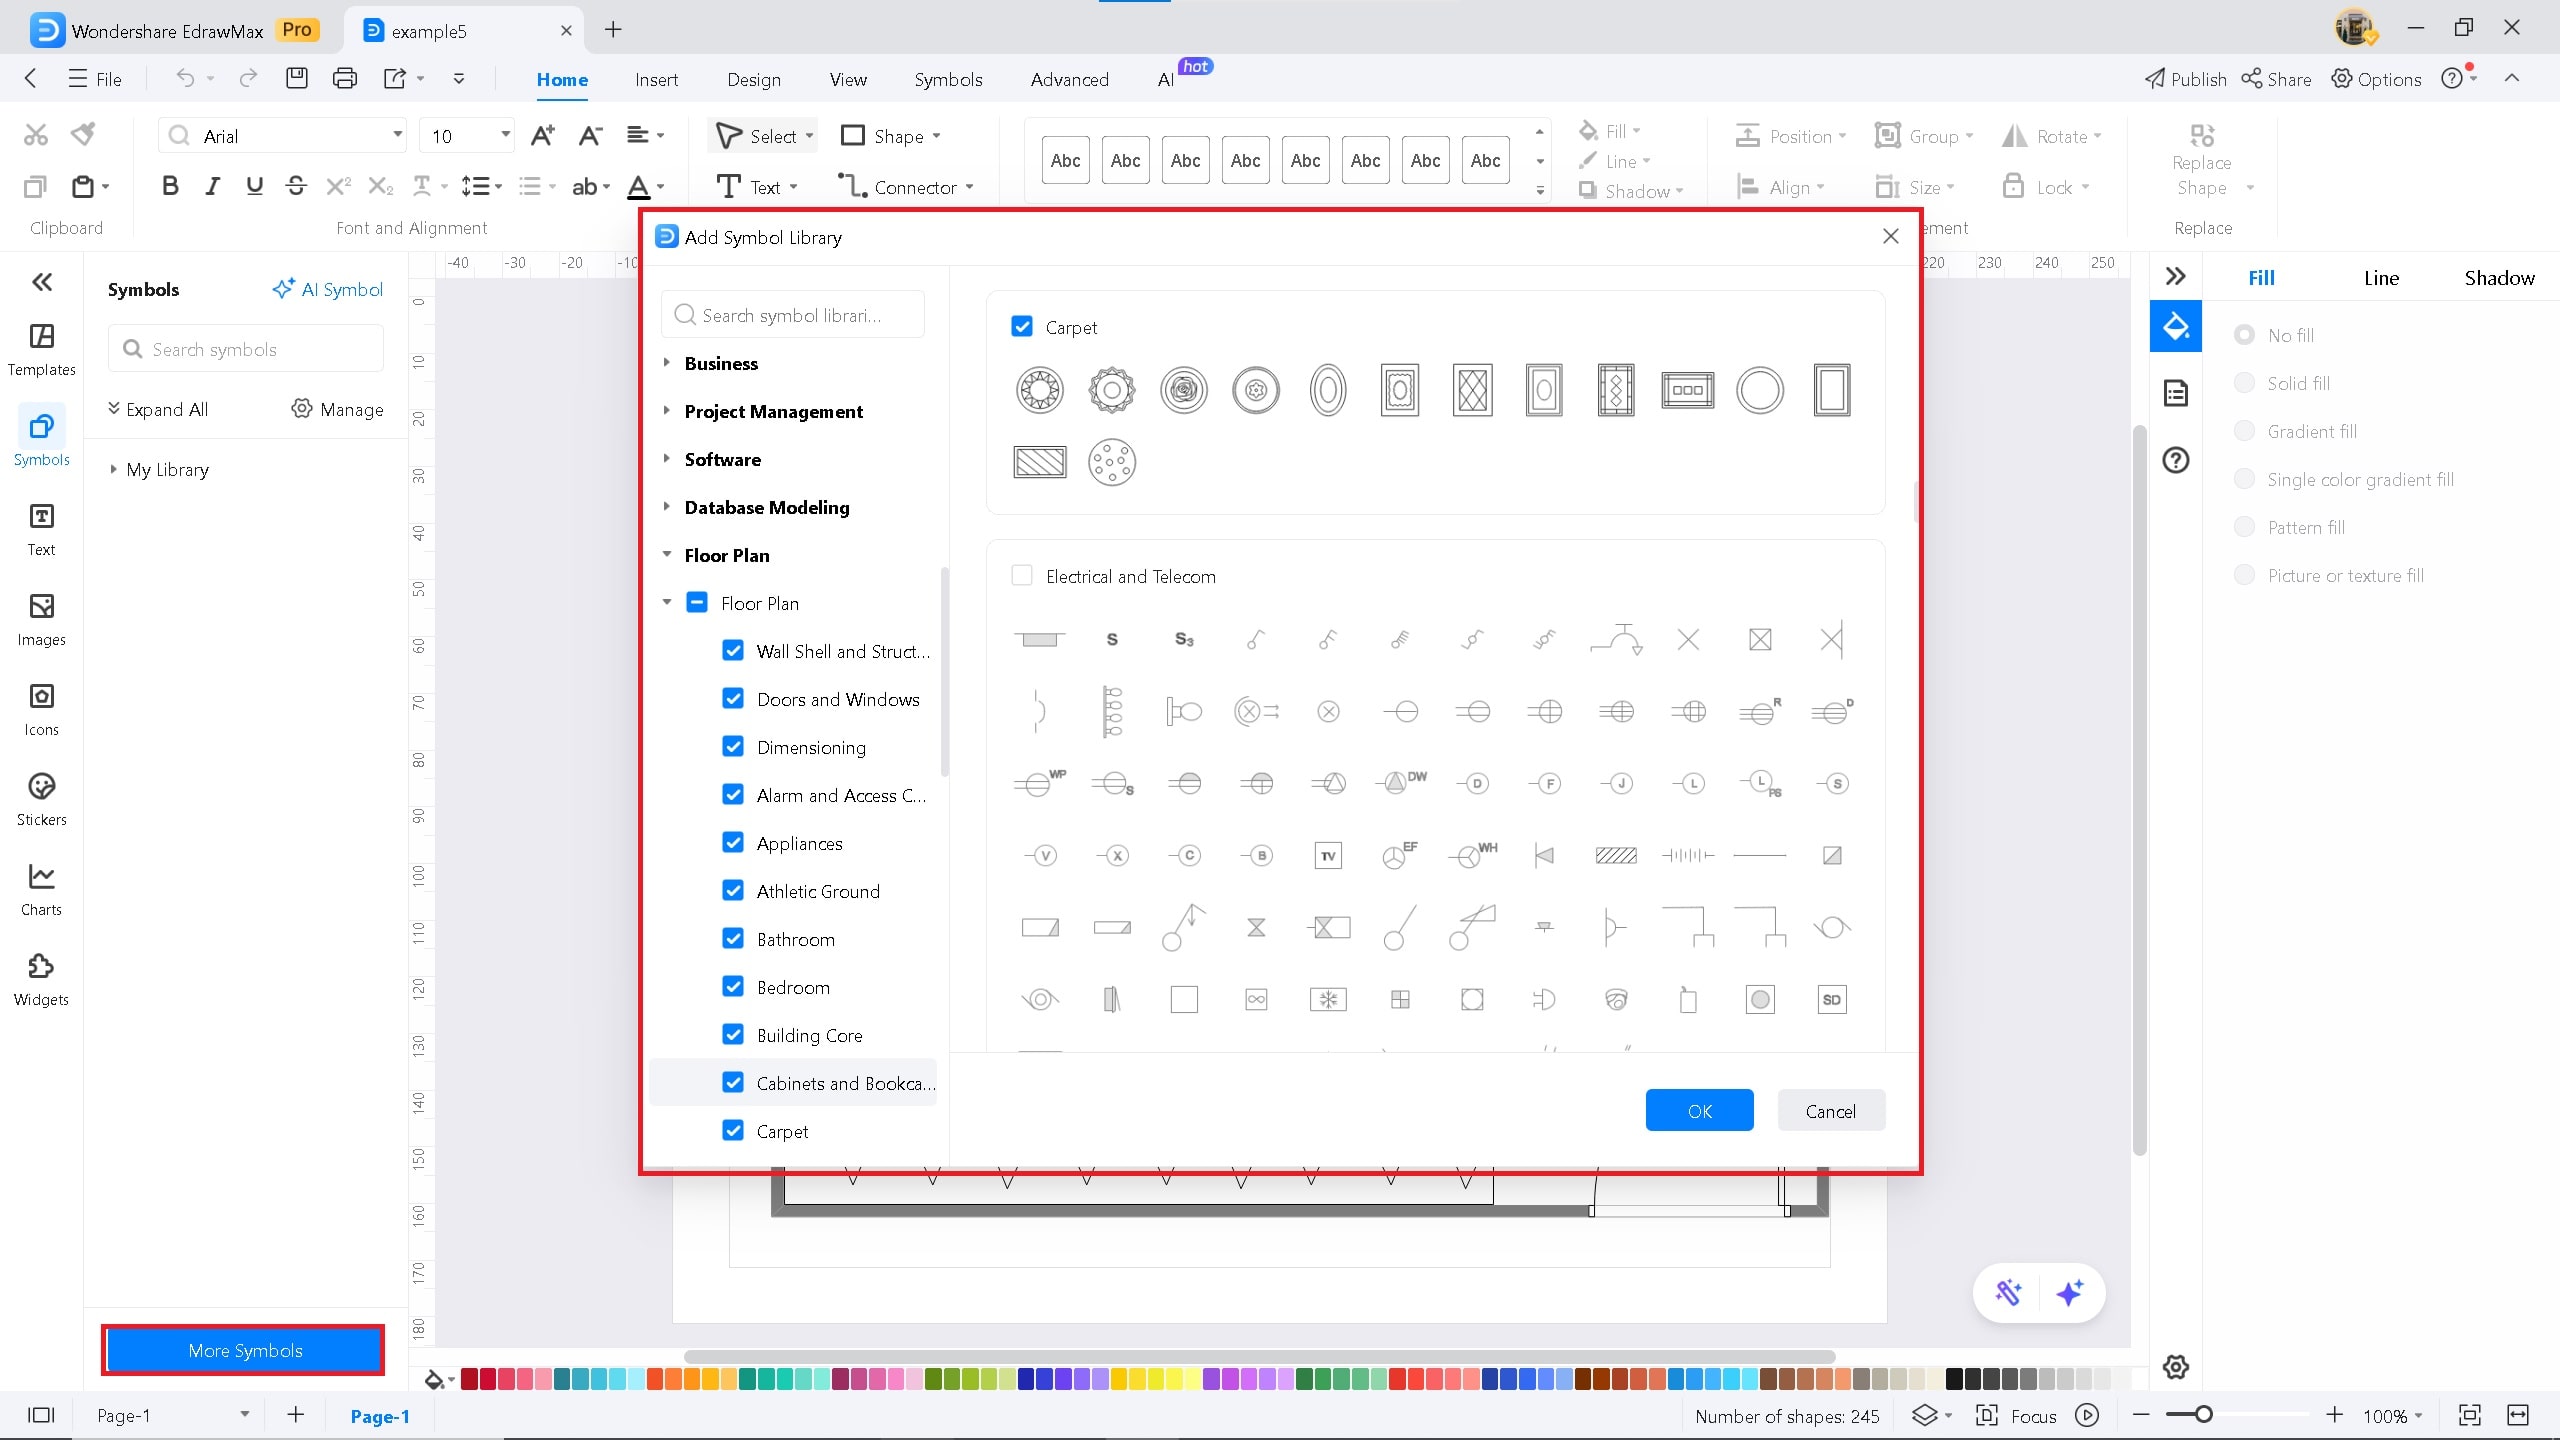Image resolution: width=2560 pixels, height=1440 pixels.
Task: Check the Electrical and Telecom checkbox
Action: (1022, 575)
